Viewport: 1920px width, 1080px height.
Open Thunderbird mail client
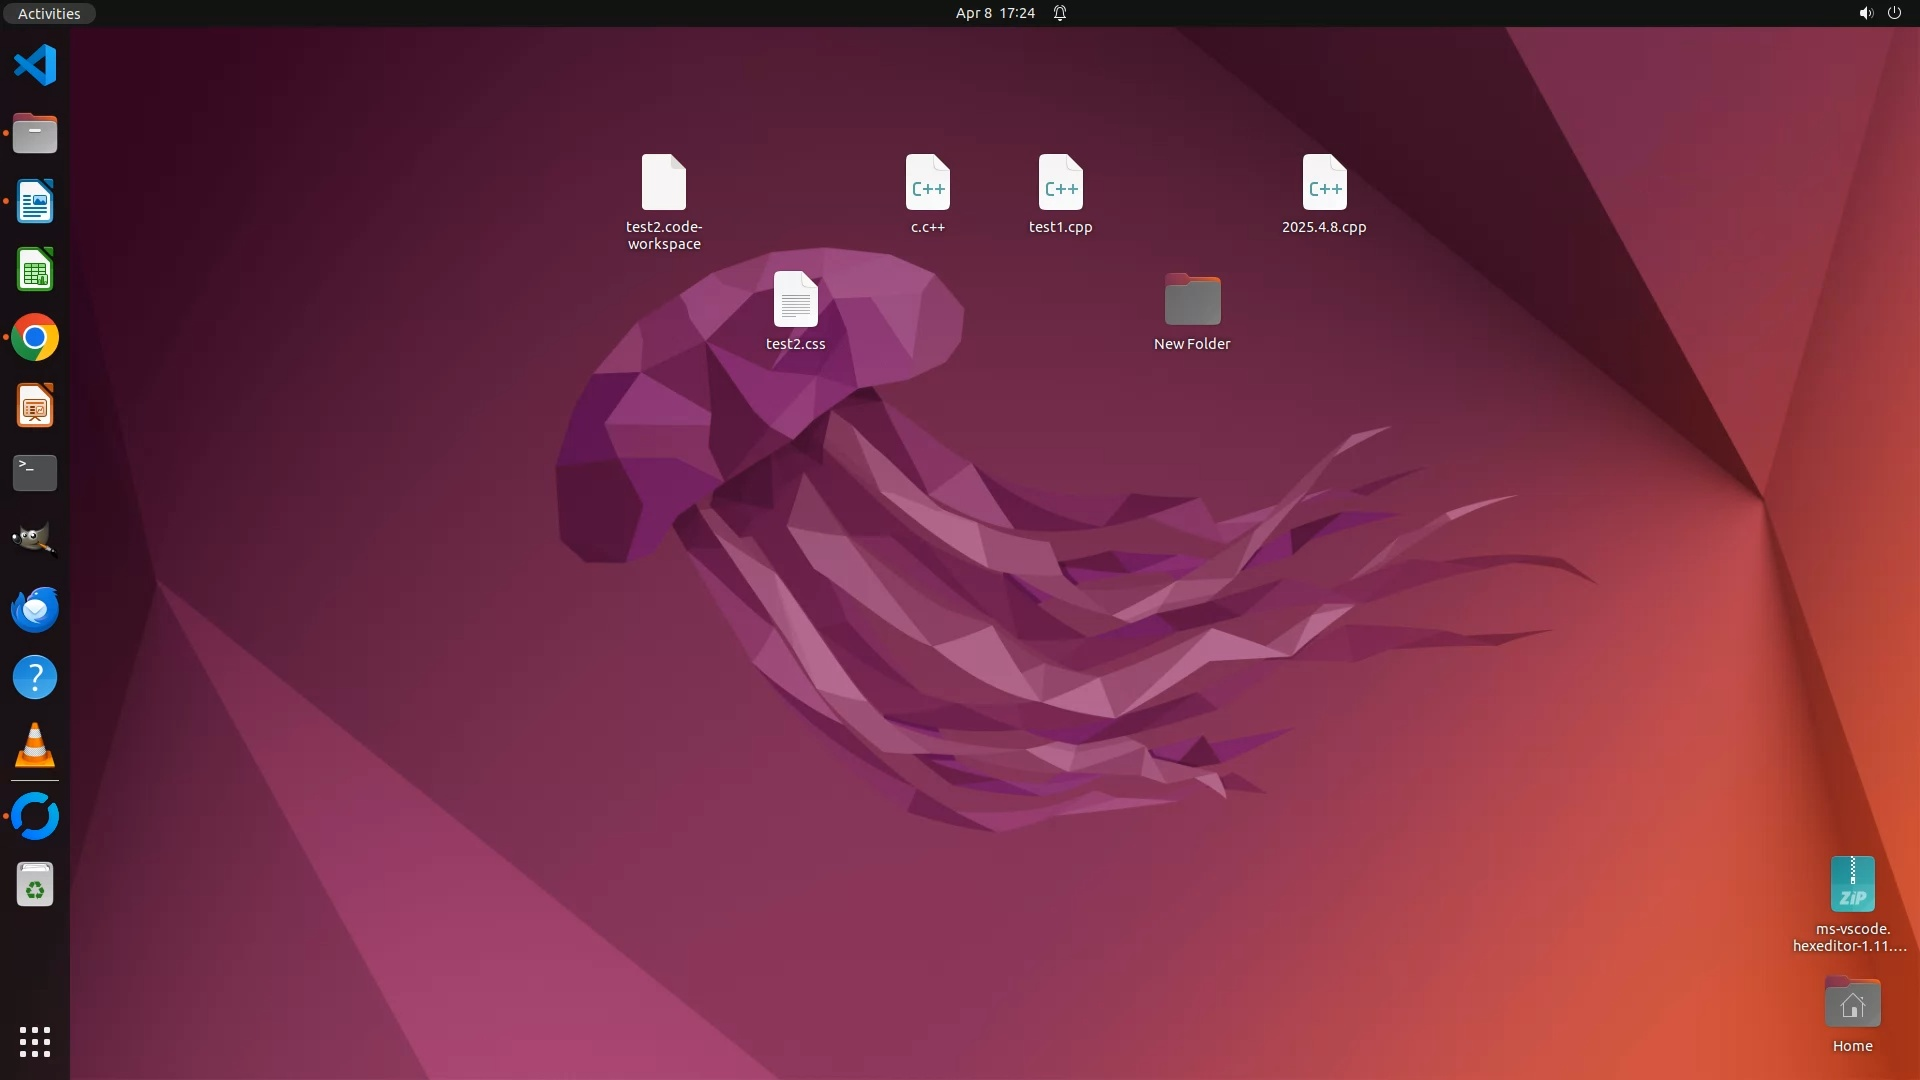coord(35,609)
